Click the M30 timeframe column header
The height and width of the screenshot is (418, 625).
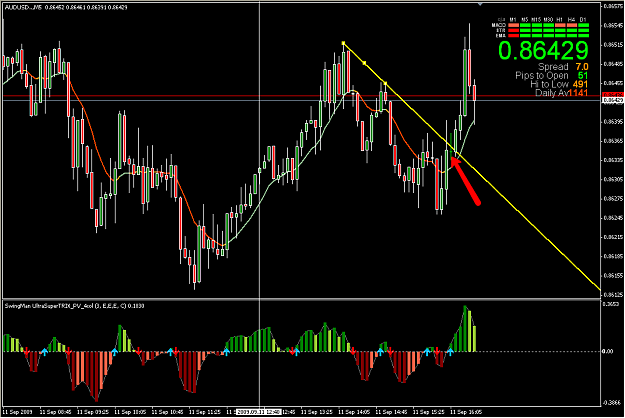pos(548,19)
